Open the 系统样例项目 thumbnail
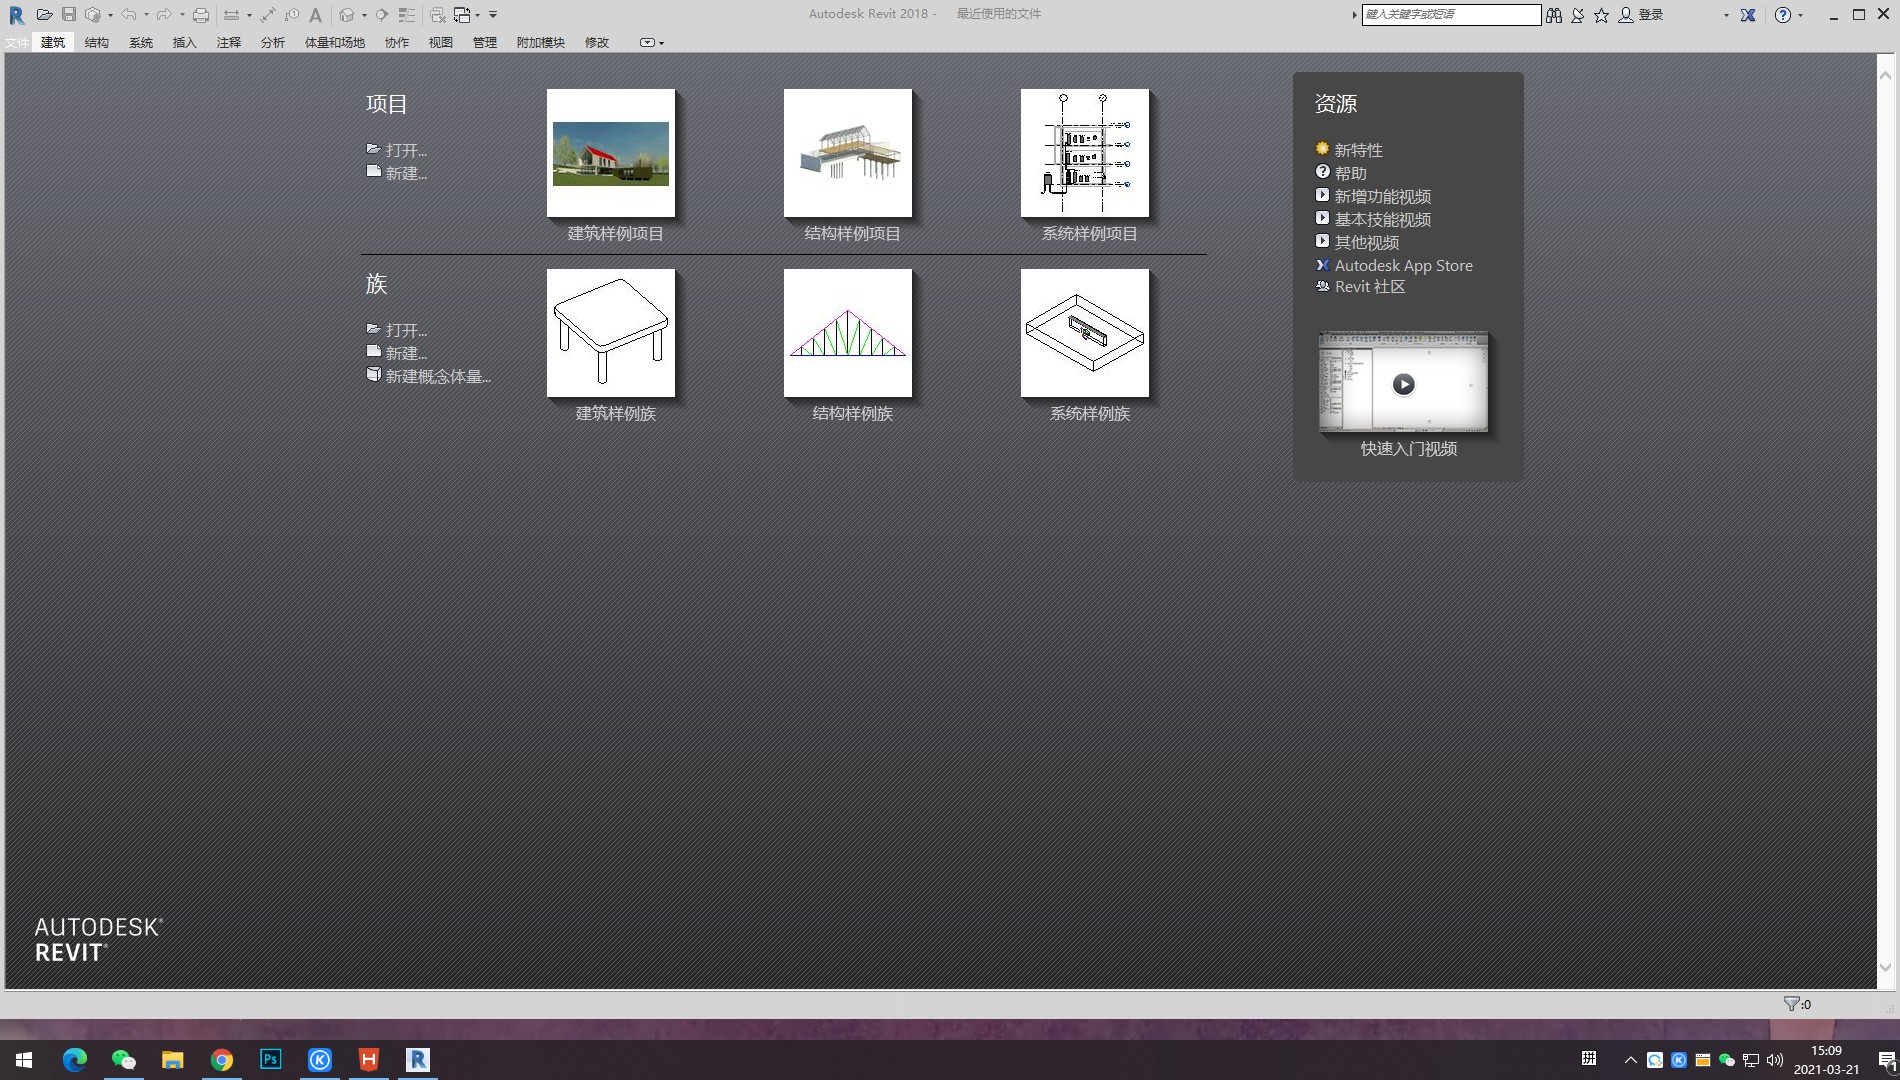The height and width of the screenshot is (1080, 1900). pos(1085,153)
